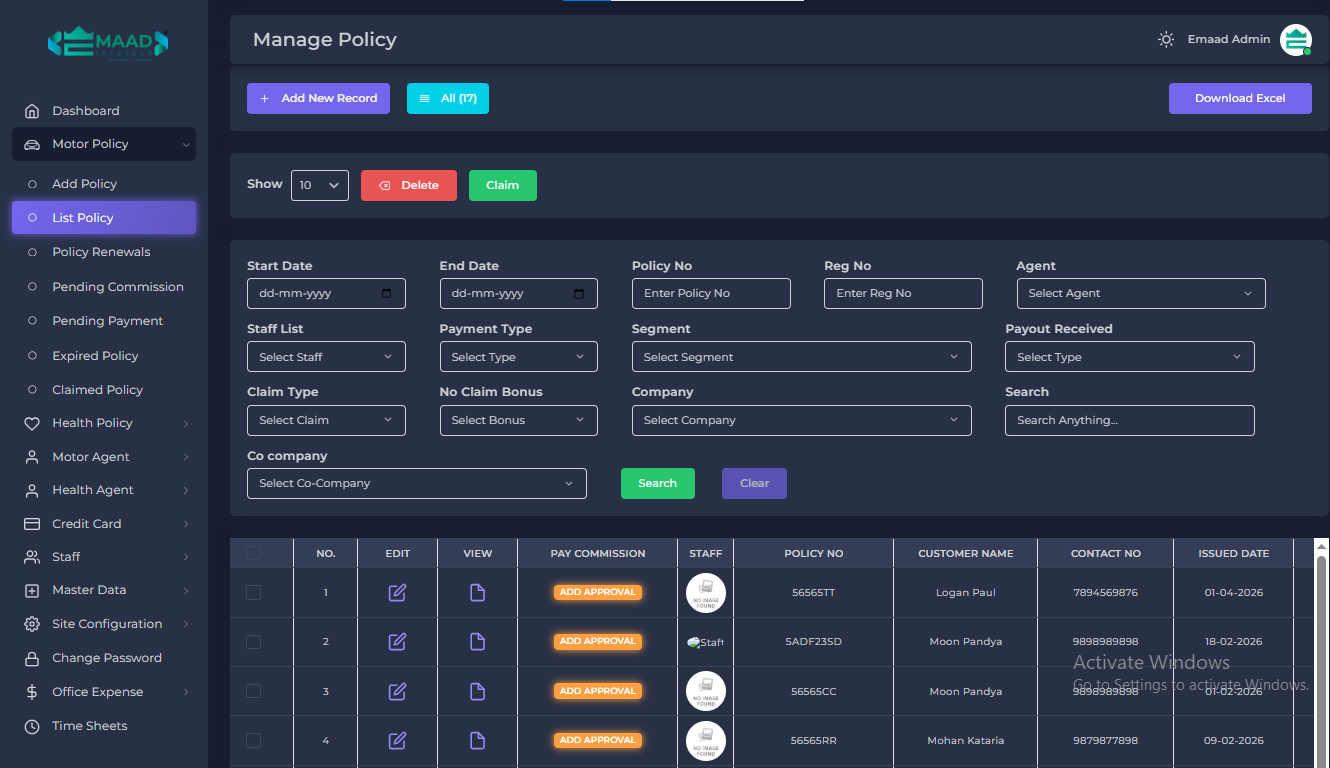Image resolution: width=1330 pixels, height=768 pixels.
Task: Click the Emaad Admin profile avatar
Action: pyautogui.click(x=1295, y=40)
